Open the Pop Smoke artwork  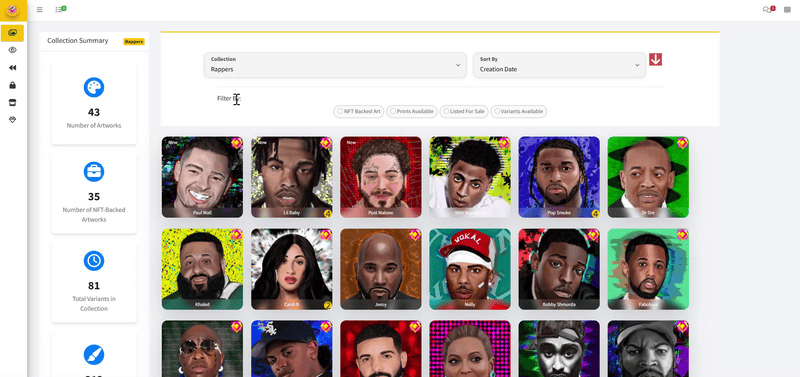(559, 177)
